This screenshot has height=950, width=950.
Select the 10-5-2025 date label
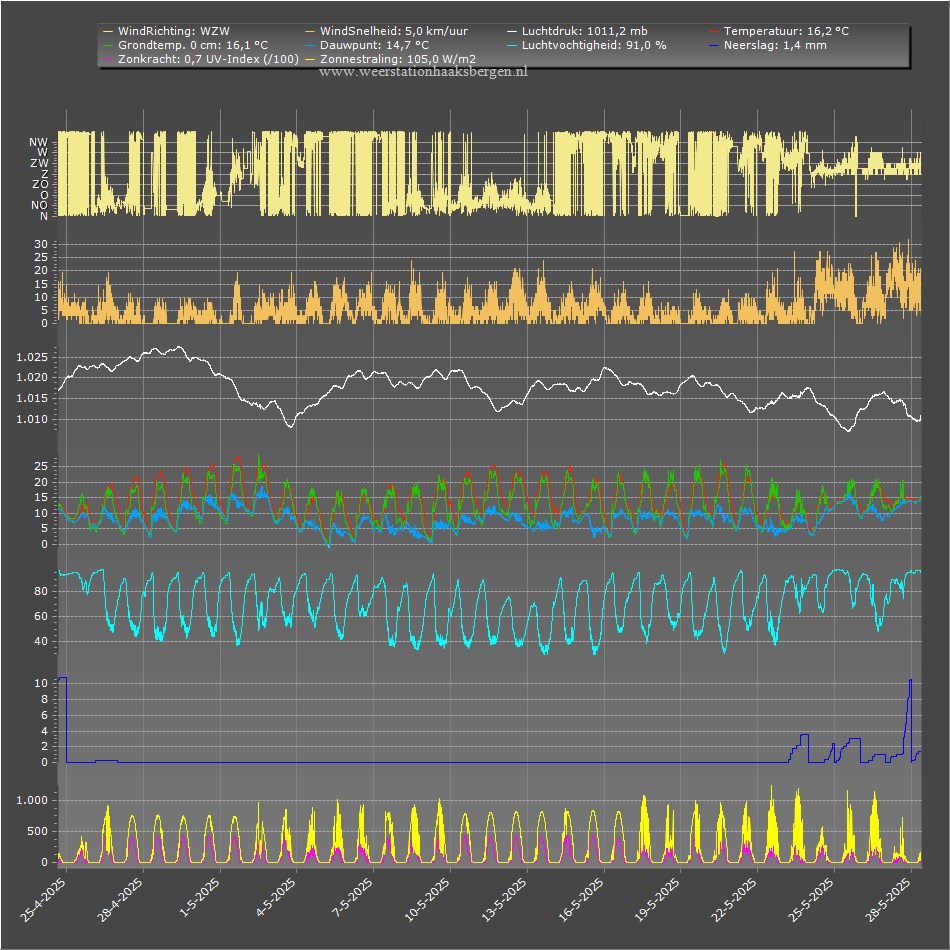tap(427, 900)
